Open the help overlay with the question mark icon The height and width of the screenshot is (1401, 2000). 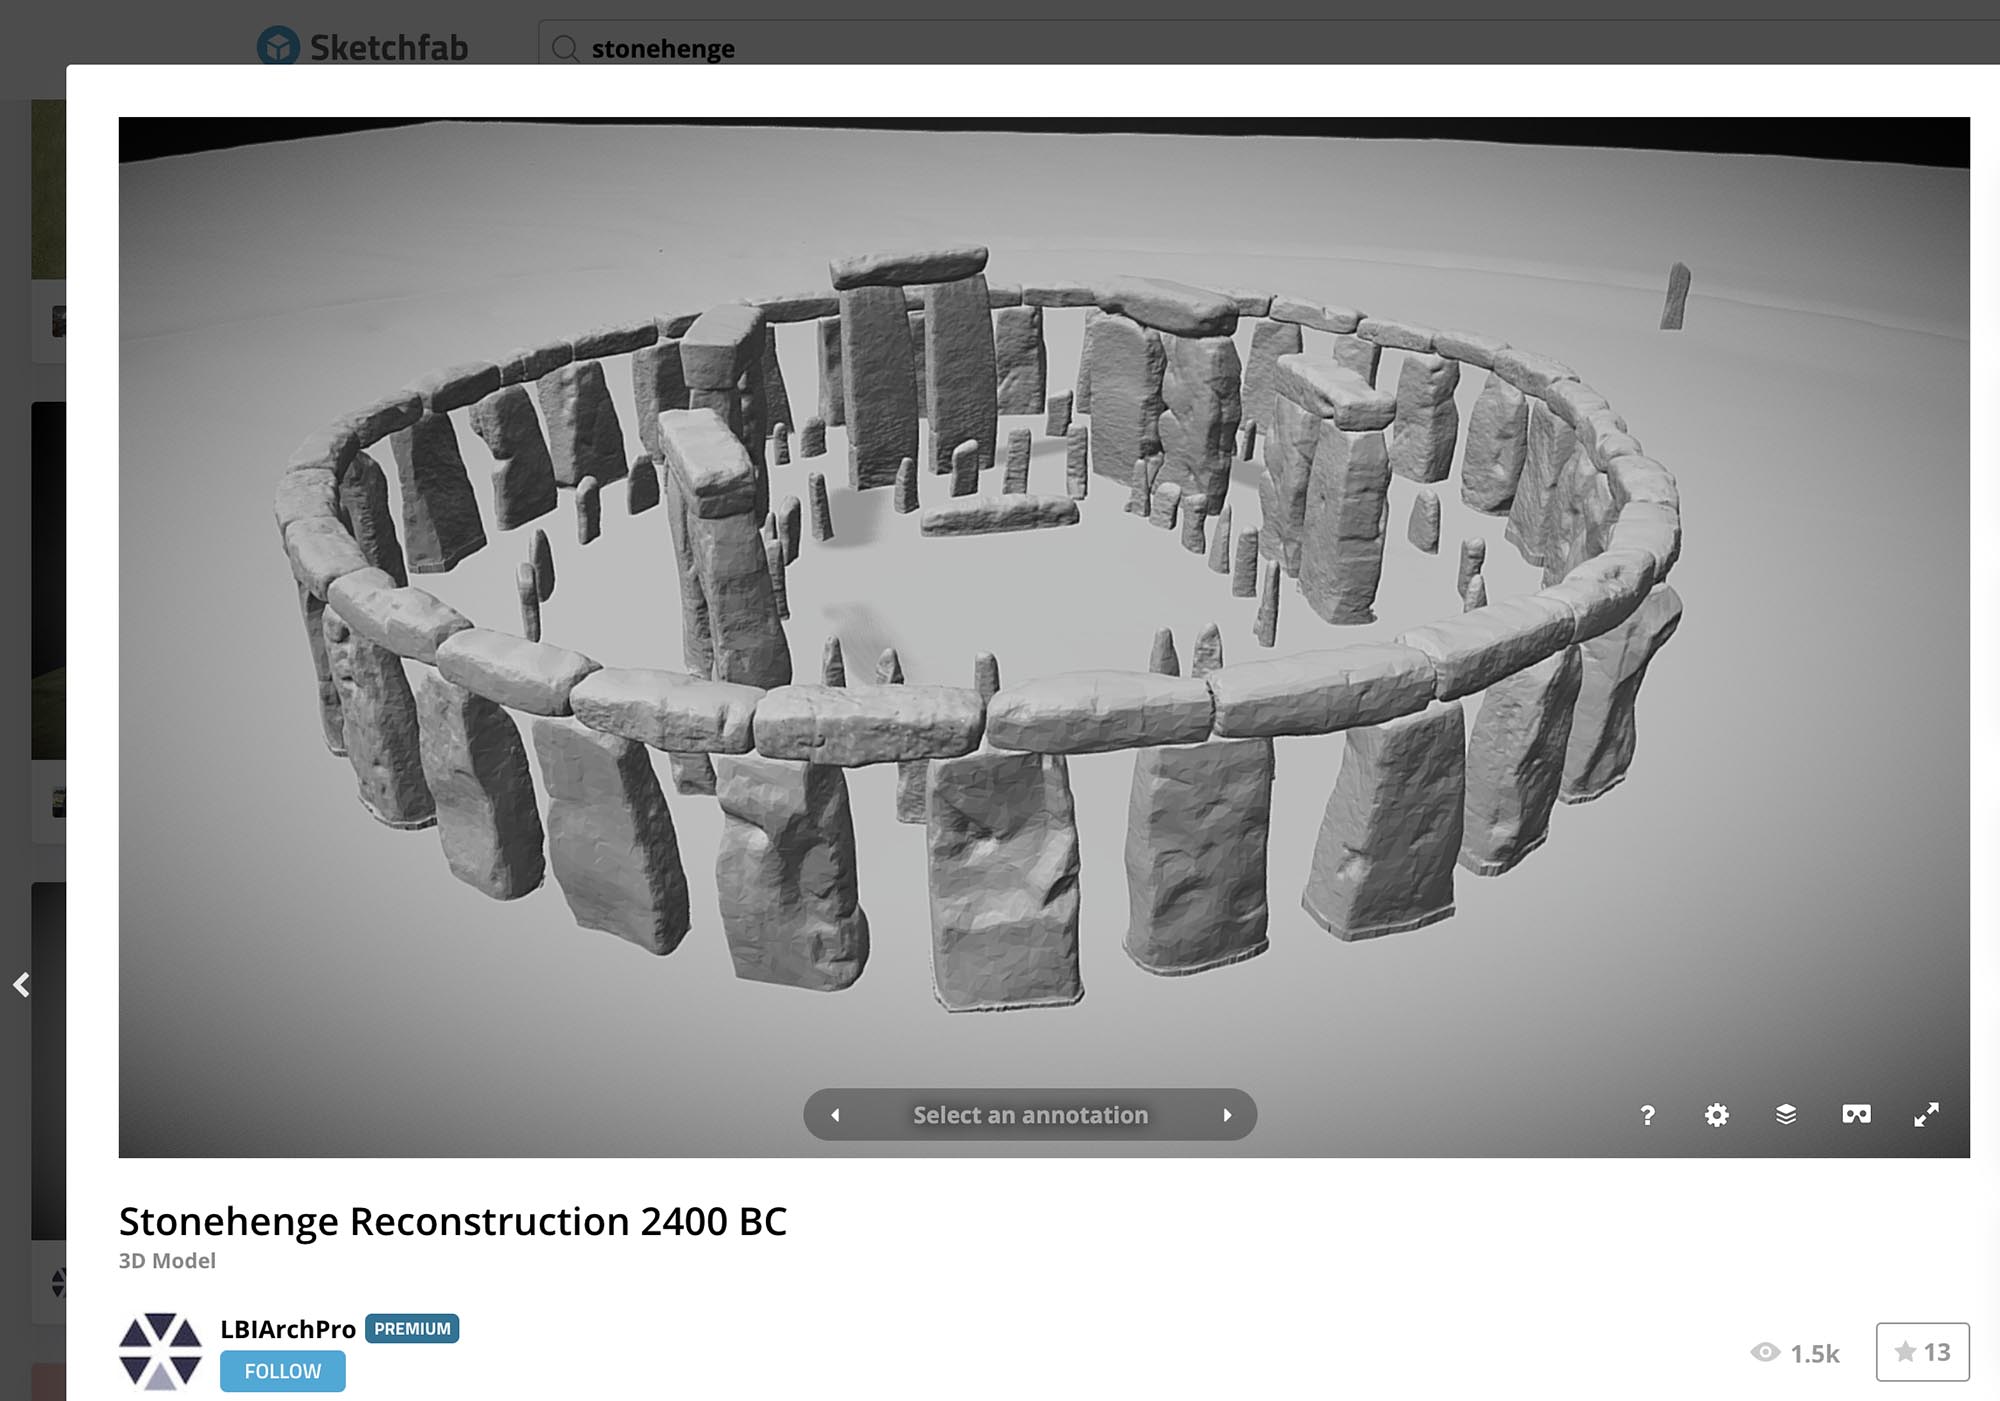click(x=1649, y=1114)
